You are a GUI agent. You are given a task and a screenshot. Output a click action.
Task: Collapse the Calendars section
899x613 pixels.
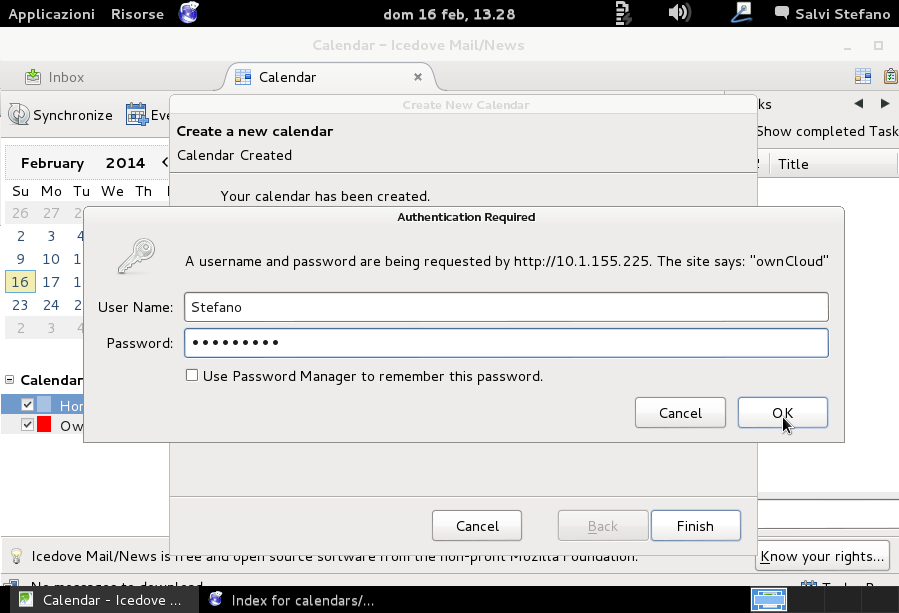(8, 380)
